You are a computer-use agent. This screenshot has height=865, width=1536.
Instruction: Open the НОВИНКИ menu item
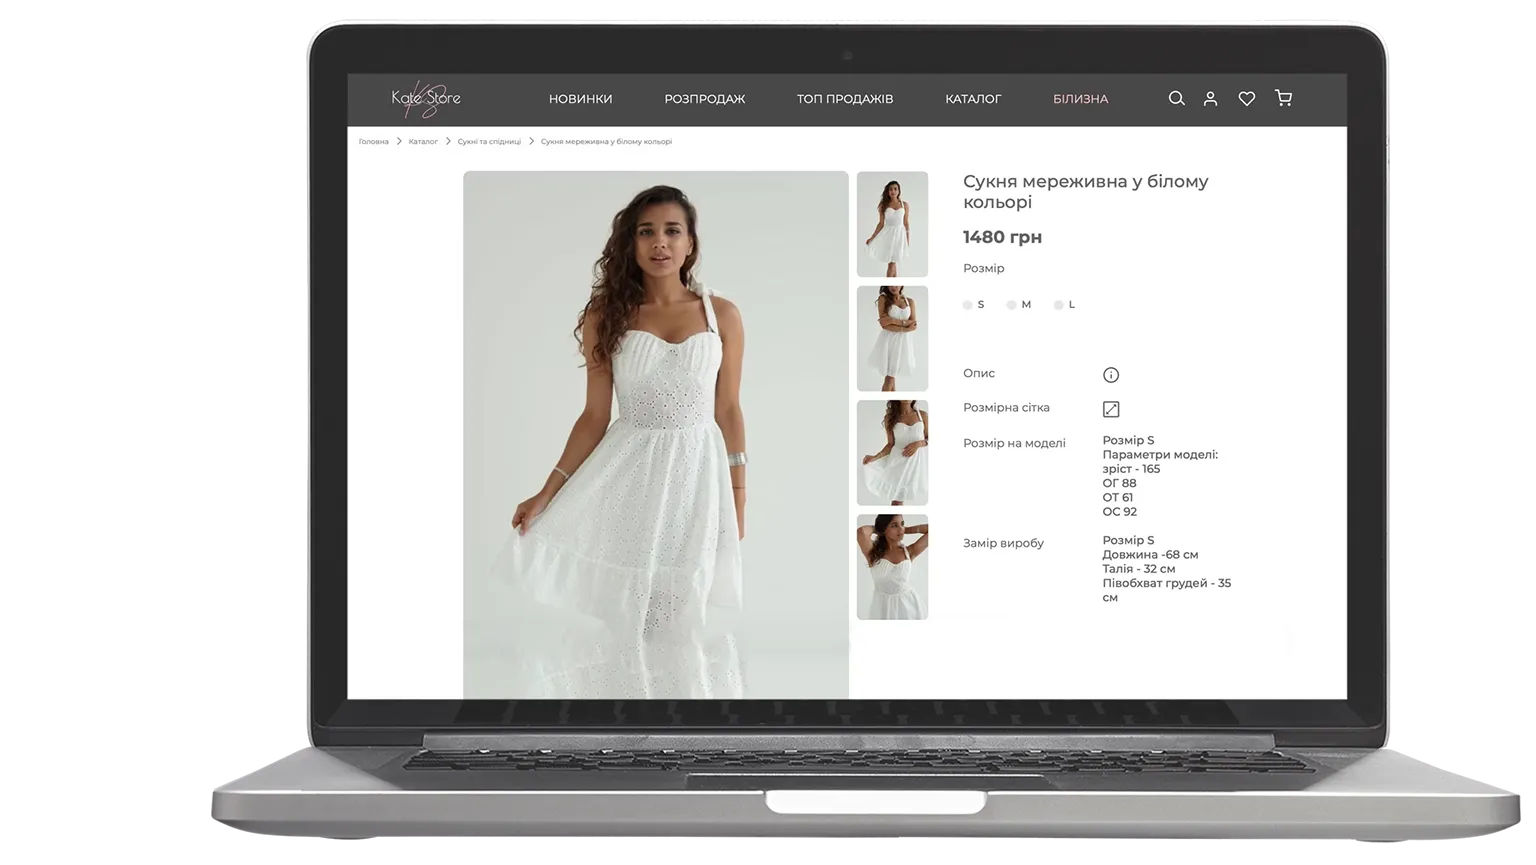tap(580, 99)
